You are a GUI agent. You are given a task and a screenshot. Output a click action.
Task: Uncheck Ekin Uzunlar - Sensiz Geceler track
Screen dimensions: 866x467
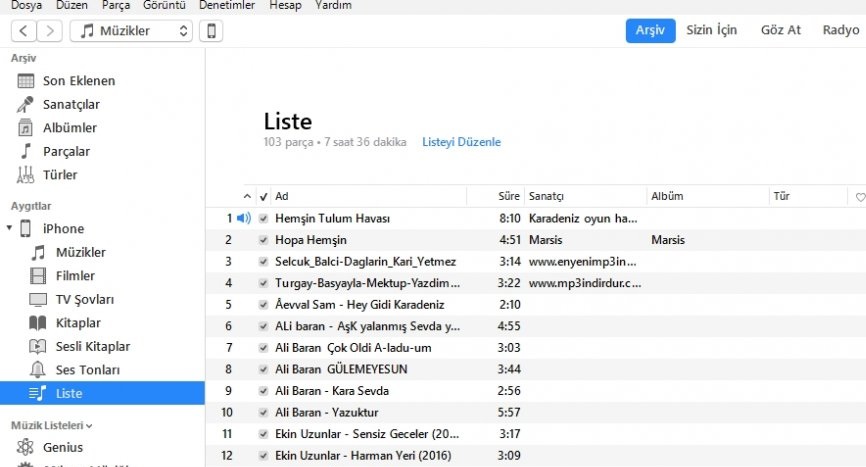coord(263,434)
